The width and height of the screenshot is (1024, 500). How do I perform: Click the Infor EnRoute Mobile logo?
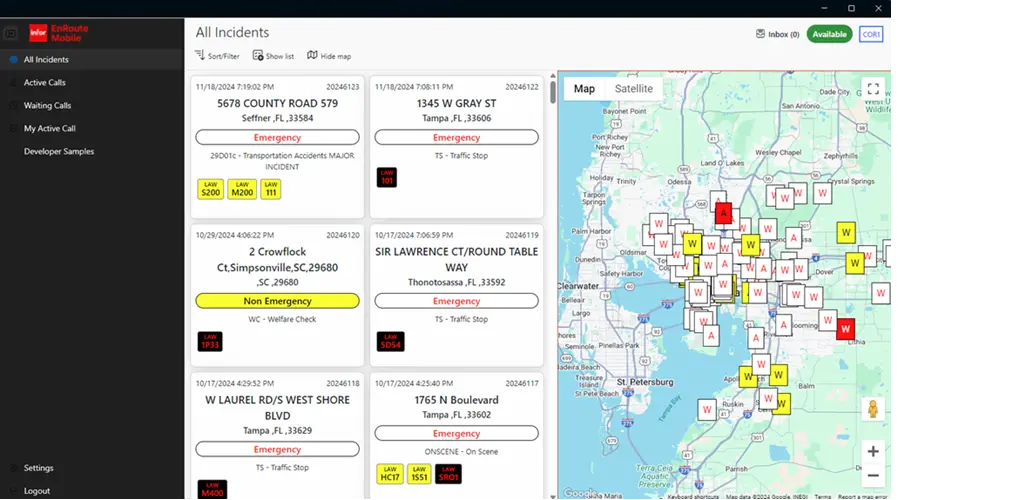point(59,33)
